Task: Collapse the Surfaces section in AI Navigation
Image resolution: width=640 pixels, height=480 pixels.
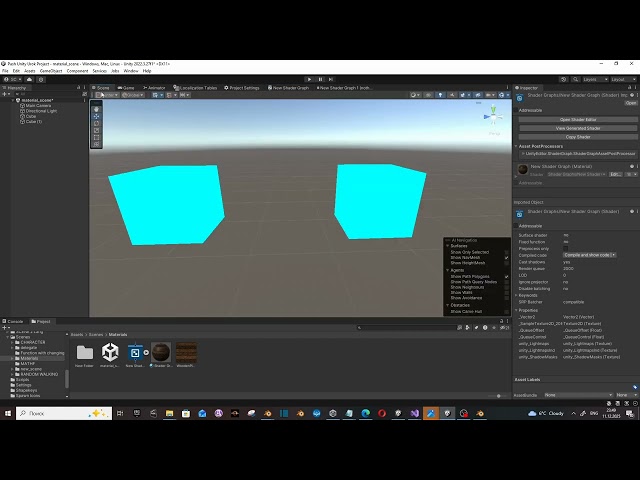Action: point(448,246)
